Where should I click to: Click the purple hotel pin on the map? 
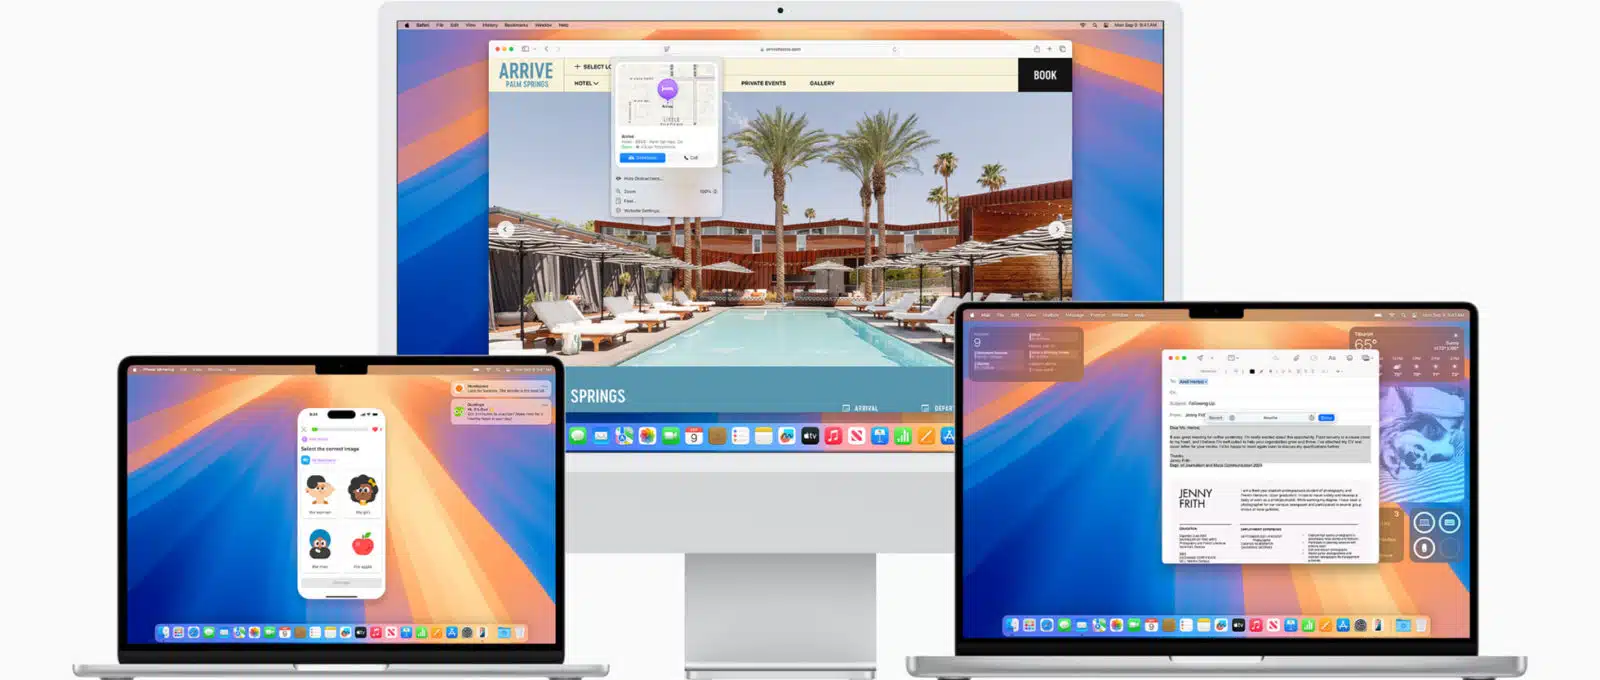coord(667,90)
